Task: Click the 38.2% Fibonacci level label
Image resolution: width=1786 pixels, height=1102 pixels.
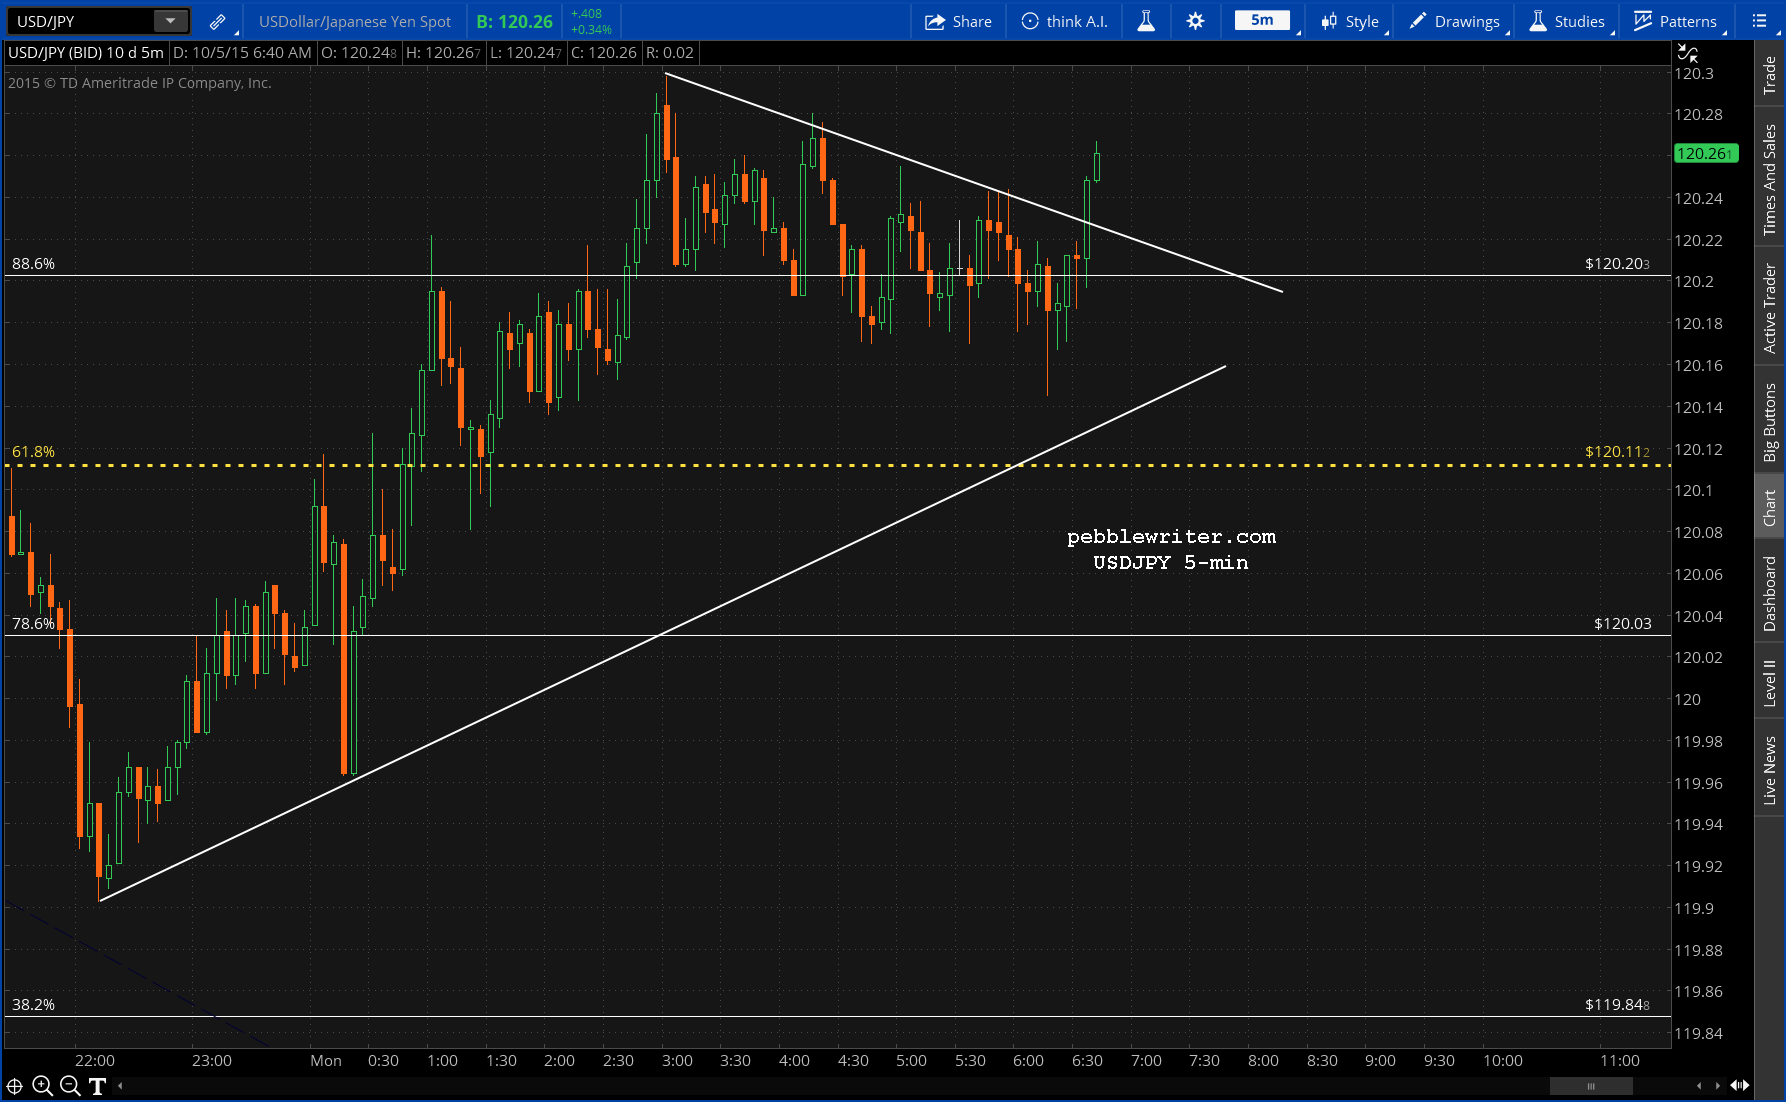Action: tap(33, 1005)
